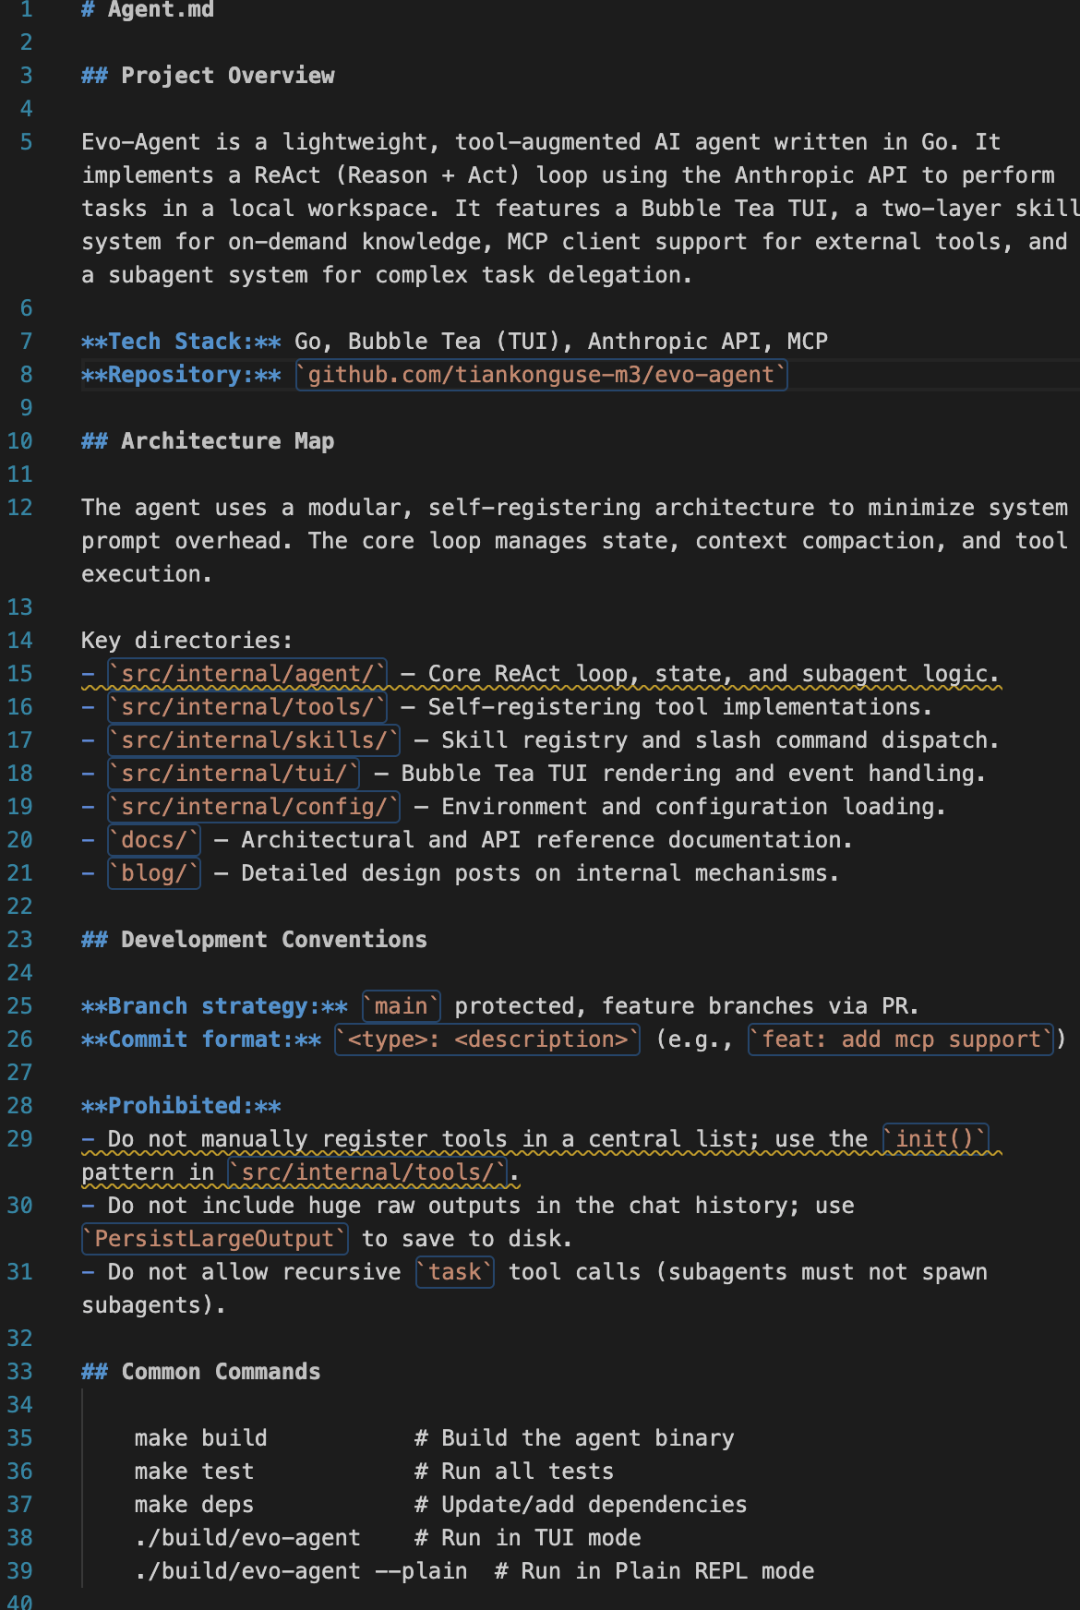Click the `feat: add mcp support` code span
Viewport: 1080px width, 1610px height.
901,1039
